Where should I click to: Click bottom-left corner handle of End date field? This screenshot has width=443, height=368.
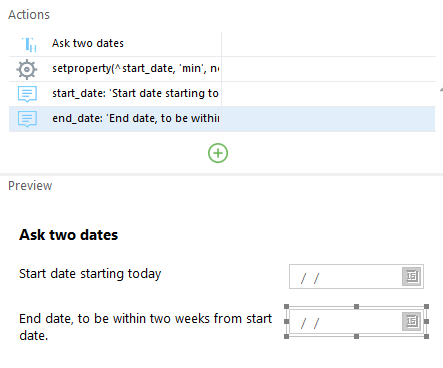click(x=286, y=336)
